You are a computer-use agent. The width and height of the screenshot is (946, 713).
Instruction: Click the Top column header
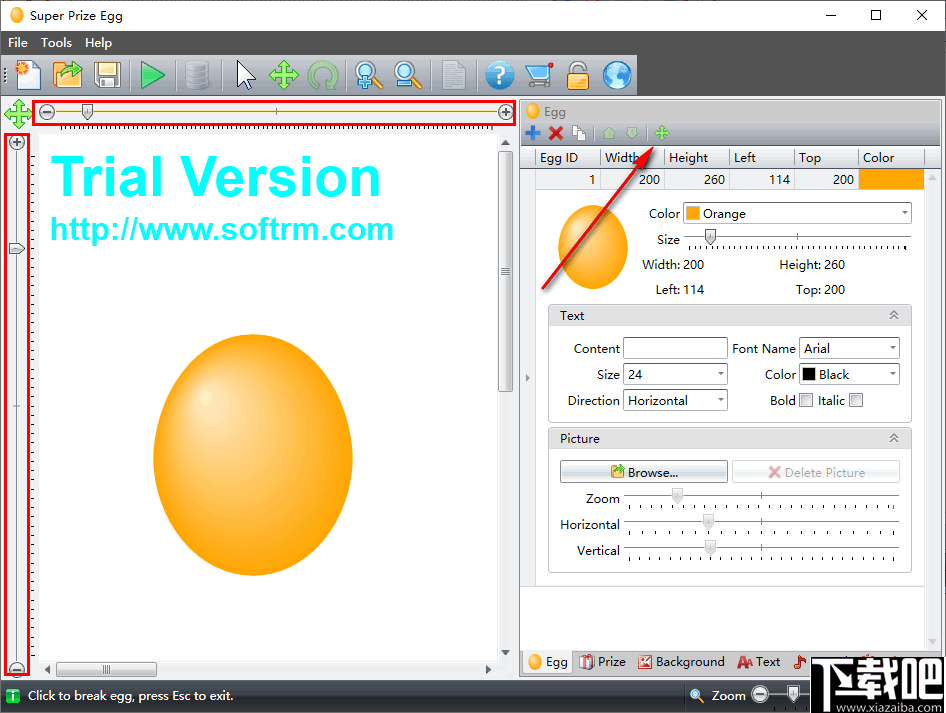827,158
